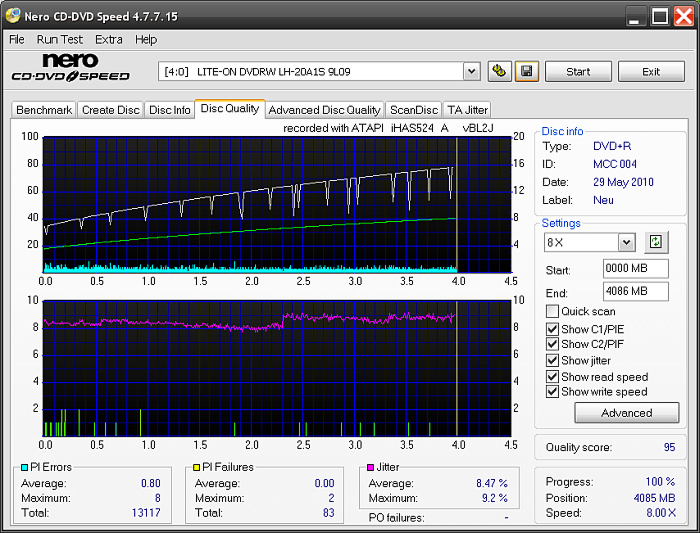Viewport: 700px width, 533px height.
Task: Open the Extra menu
Action: click(x=109, y=39)
